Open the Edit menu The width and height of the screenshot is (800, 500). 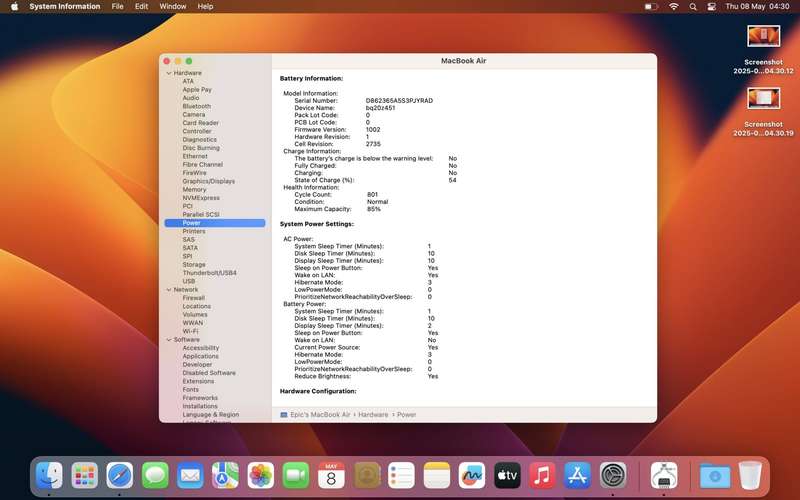tap(141, 7)
